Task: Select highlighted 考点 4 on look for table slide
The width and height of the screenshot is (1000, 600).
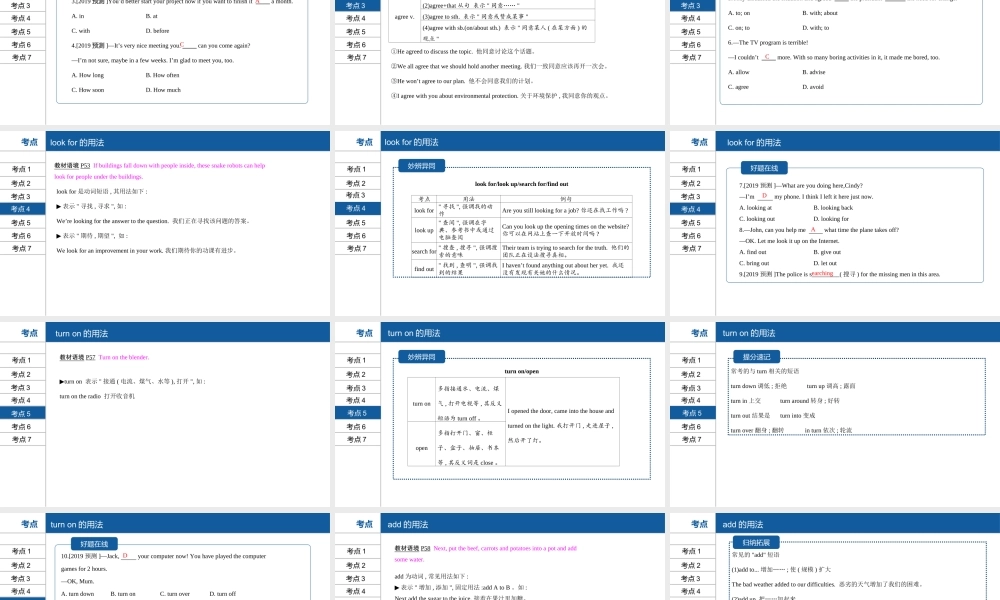Action: (x=357, y=208)
